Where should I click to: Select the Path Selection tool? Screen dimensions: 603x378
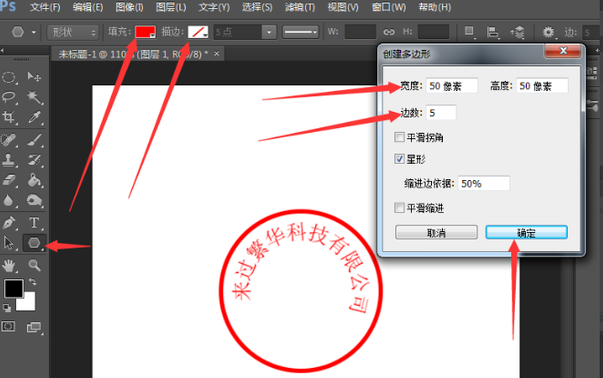click(9, 243)
